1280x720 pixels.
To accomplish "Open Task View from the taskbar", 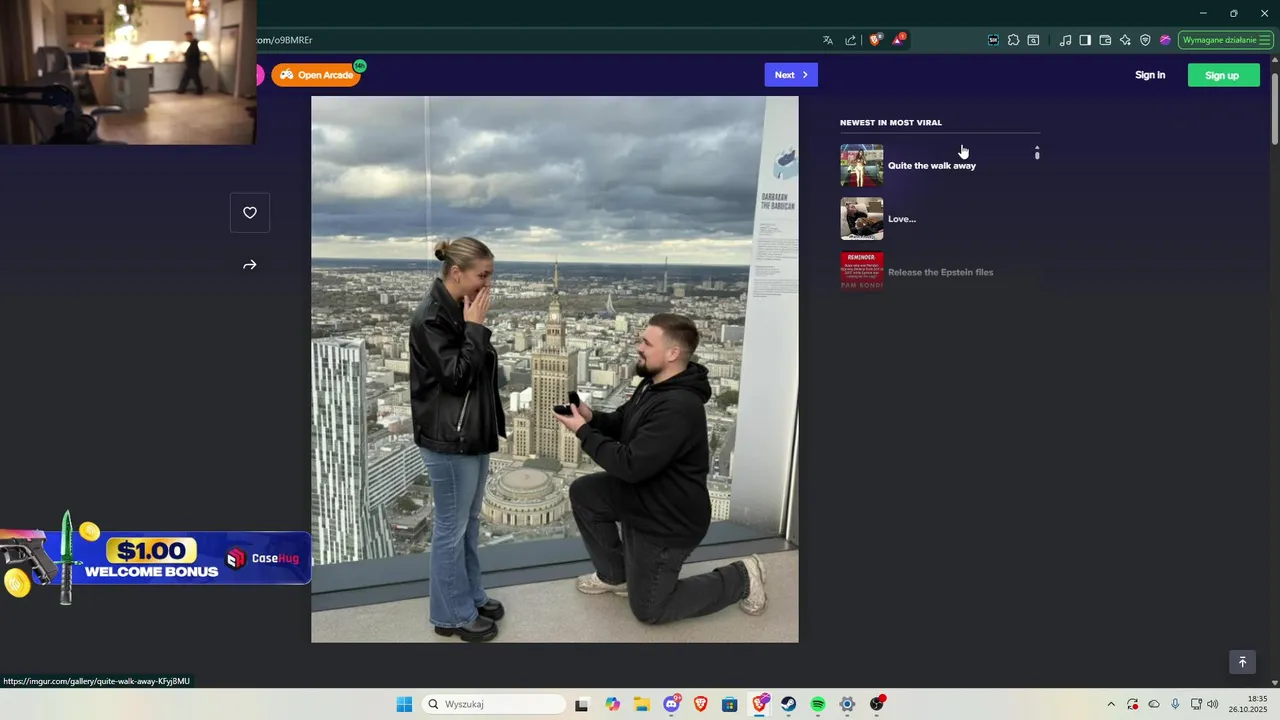I will [x=582, y=704].
